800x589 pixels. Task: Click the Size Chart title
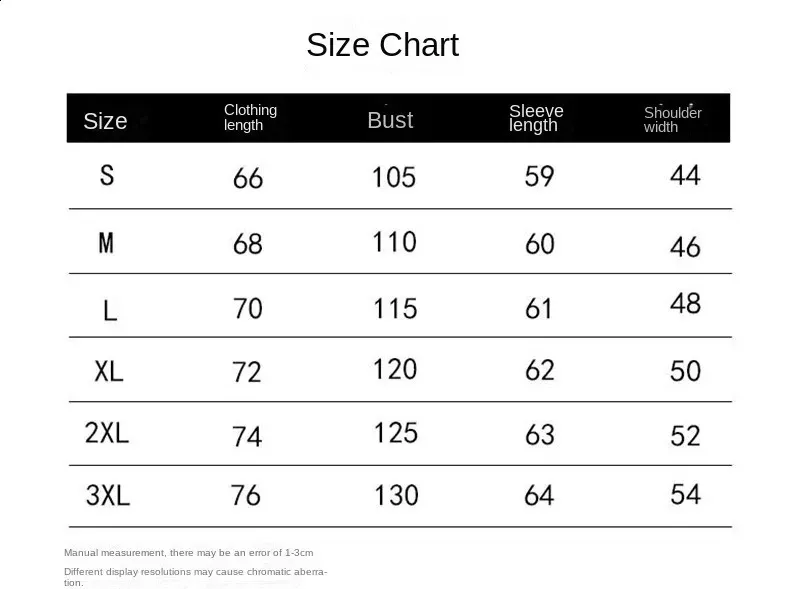tap(382, 45)
